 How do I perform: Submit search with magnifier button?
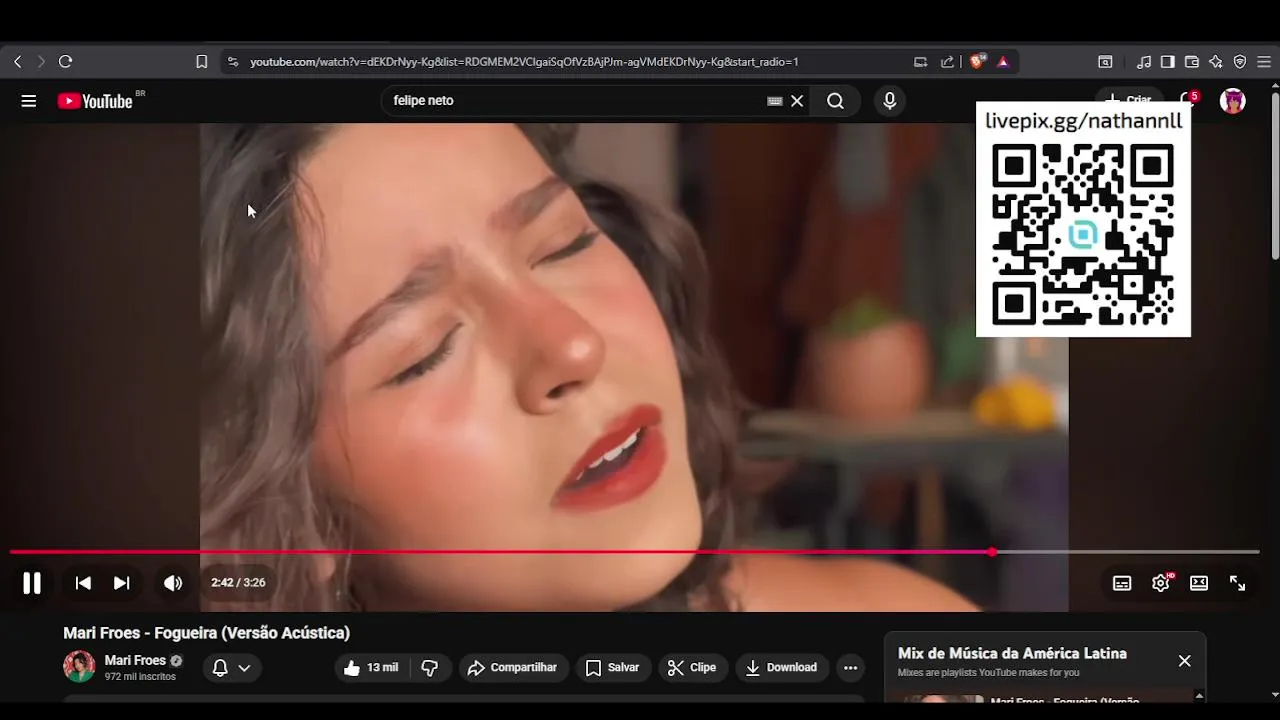tap(835, 101)
